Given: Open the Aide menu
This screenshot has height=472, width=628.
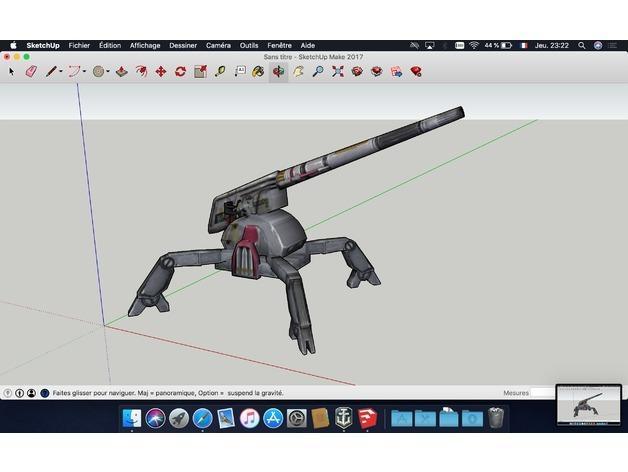Looking at the screenshot, I should pyautogui.click(x=308, y=45).
